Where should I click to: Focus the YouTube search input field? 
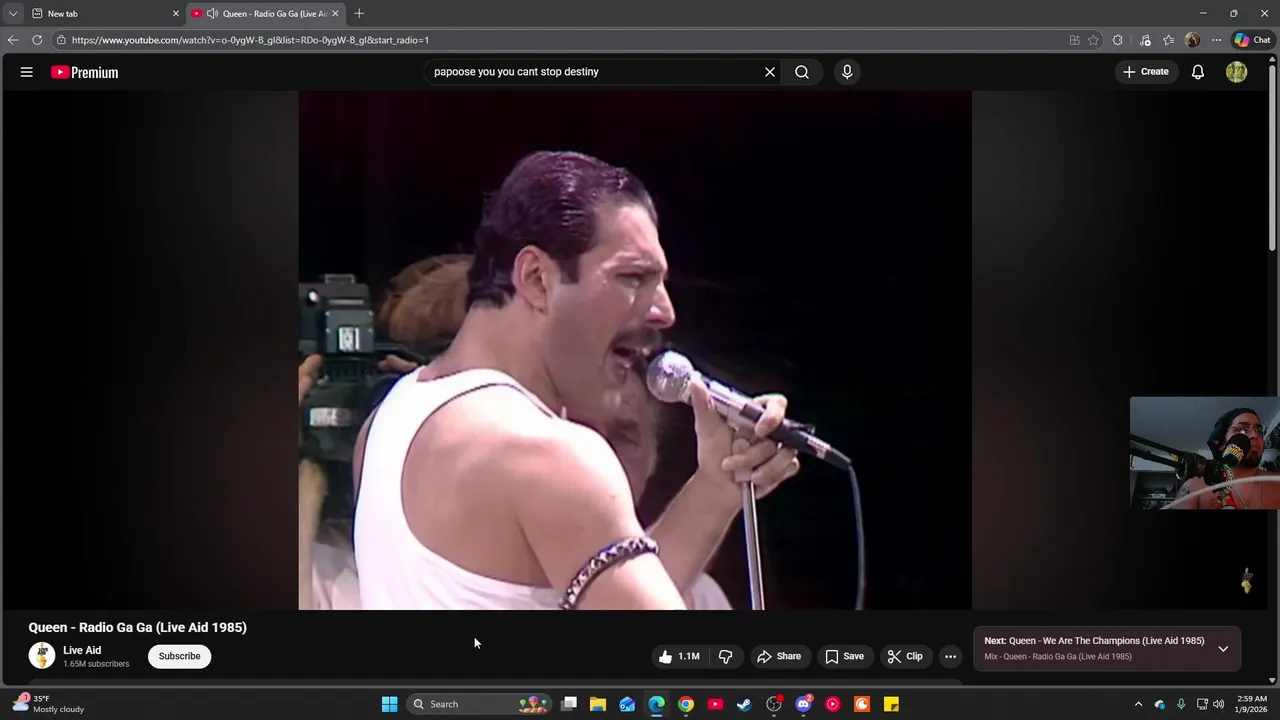click(x=595, y=72)
